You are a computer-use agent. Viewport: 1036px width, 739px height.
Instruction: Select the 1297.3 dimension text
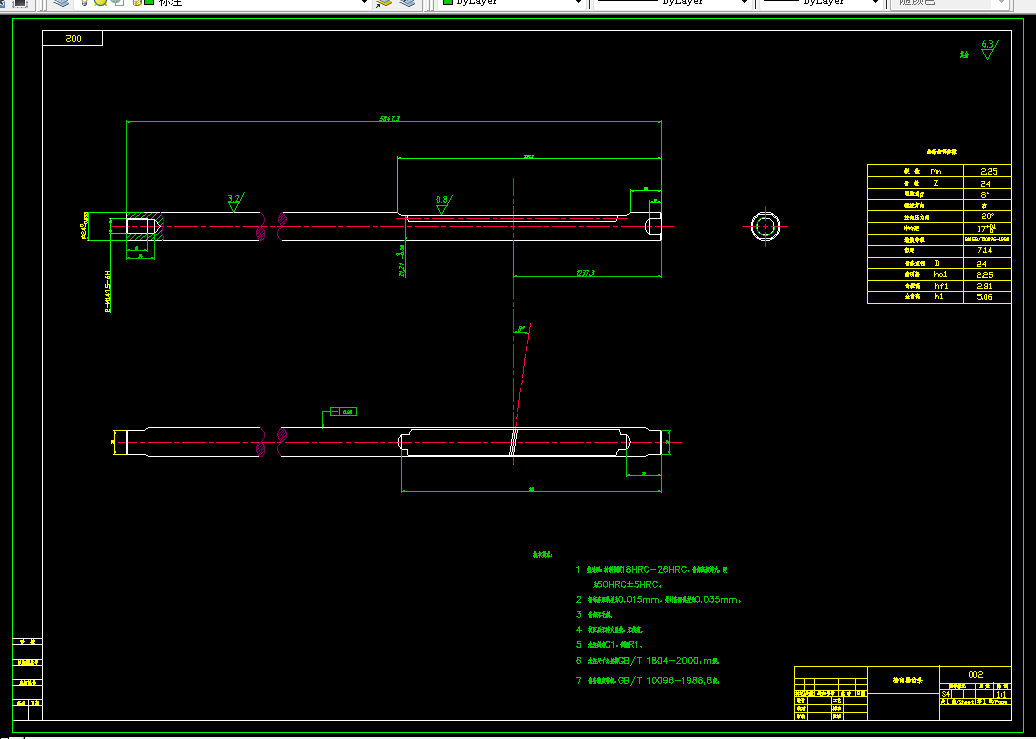(x=585, y=272)
